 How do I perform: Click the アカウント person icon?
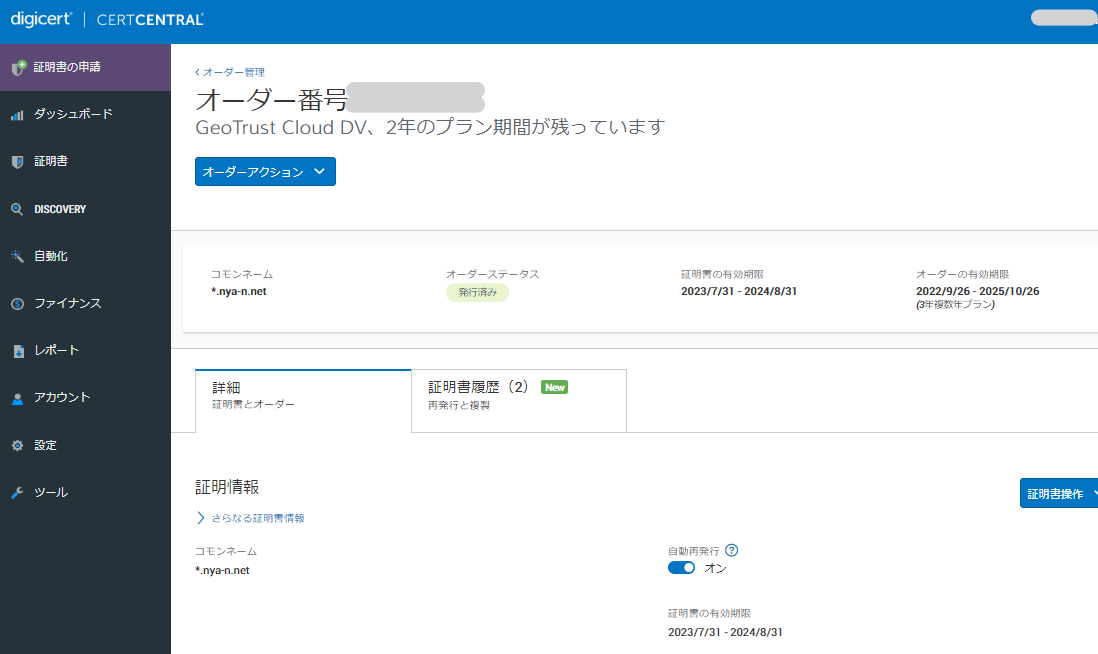click(x=18, y=398)
